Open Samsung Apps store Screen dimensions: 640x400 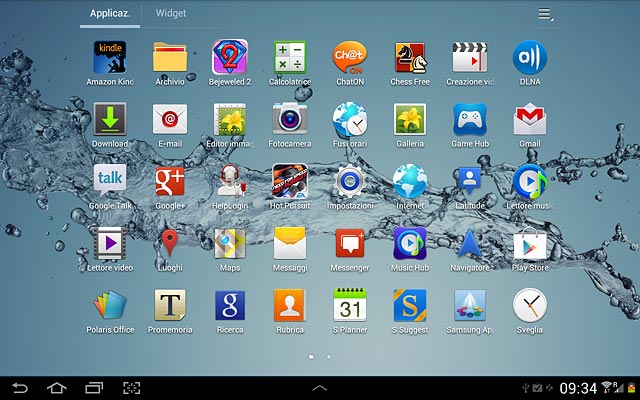(470, 311)
